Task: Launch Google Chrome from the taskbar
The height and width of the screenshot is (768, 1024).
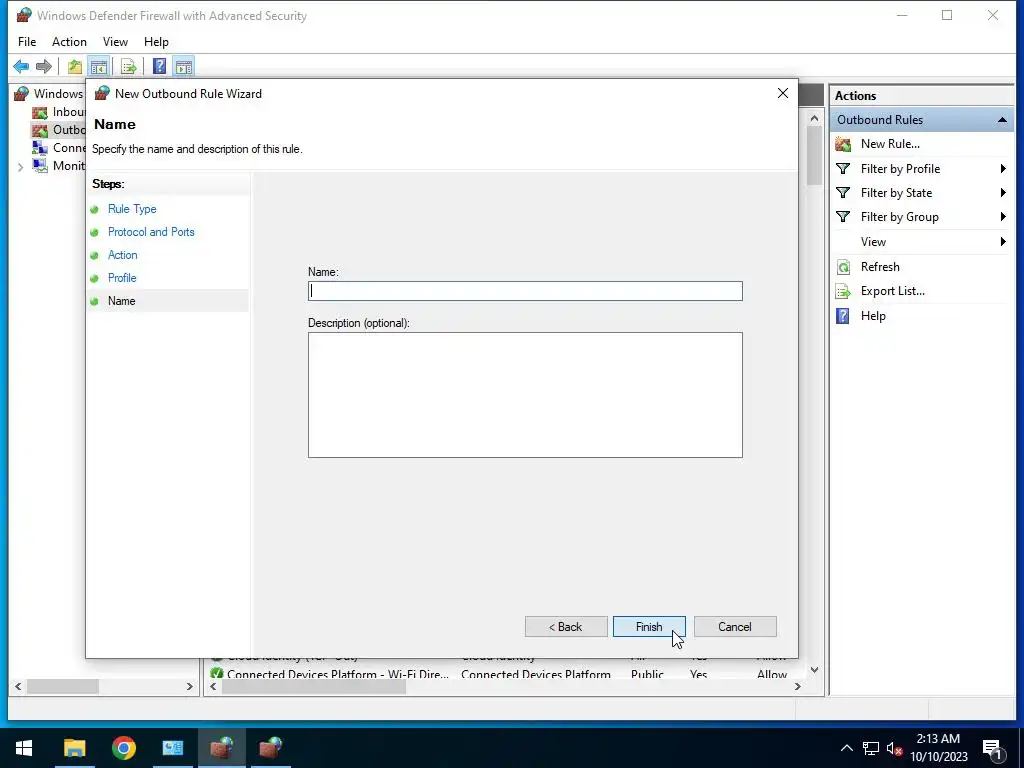Action: point(123,748)
